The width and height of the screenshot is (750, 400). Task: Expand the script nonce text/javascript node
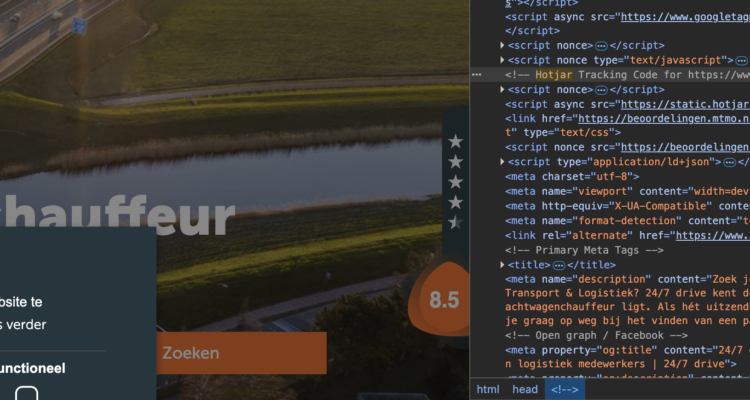click(502, 61)
